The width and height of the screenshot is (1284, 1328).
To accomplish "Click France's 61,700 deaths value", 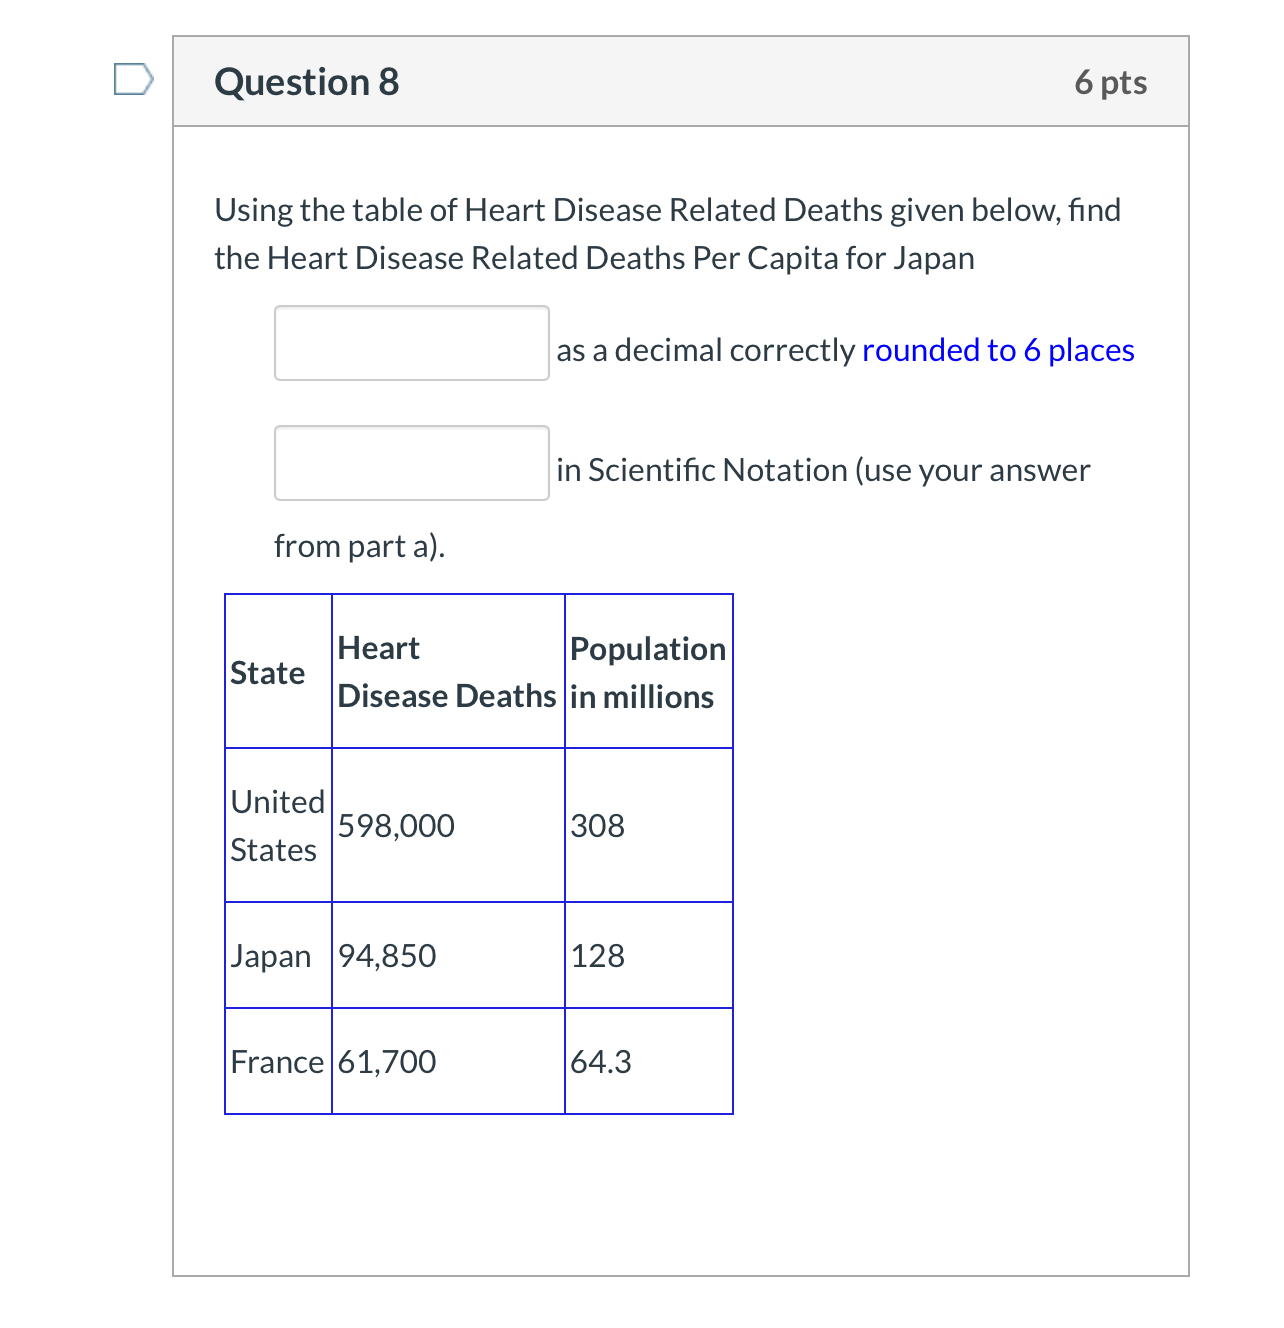I will click(x=387, y=1062).
